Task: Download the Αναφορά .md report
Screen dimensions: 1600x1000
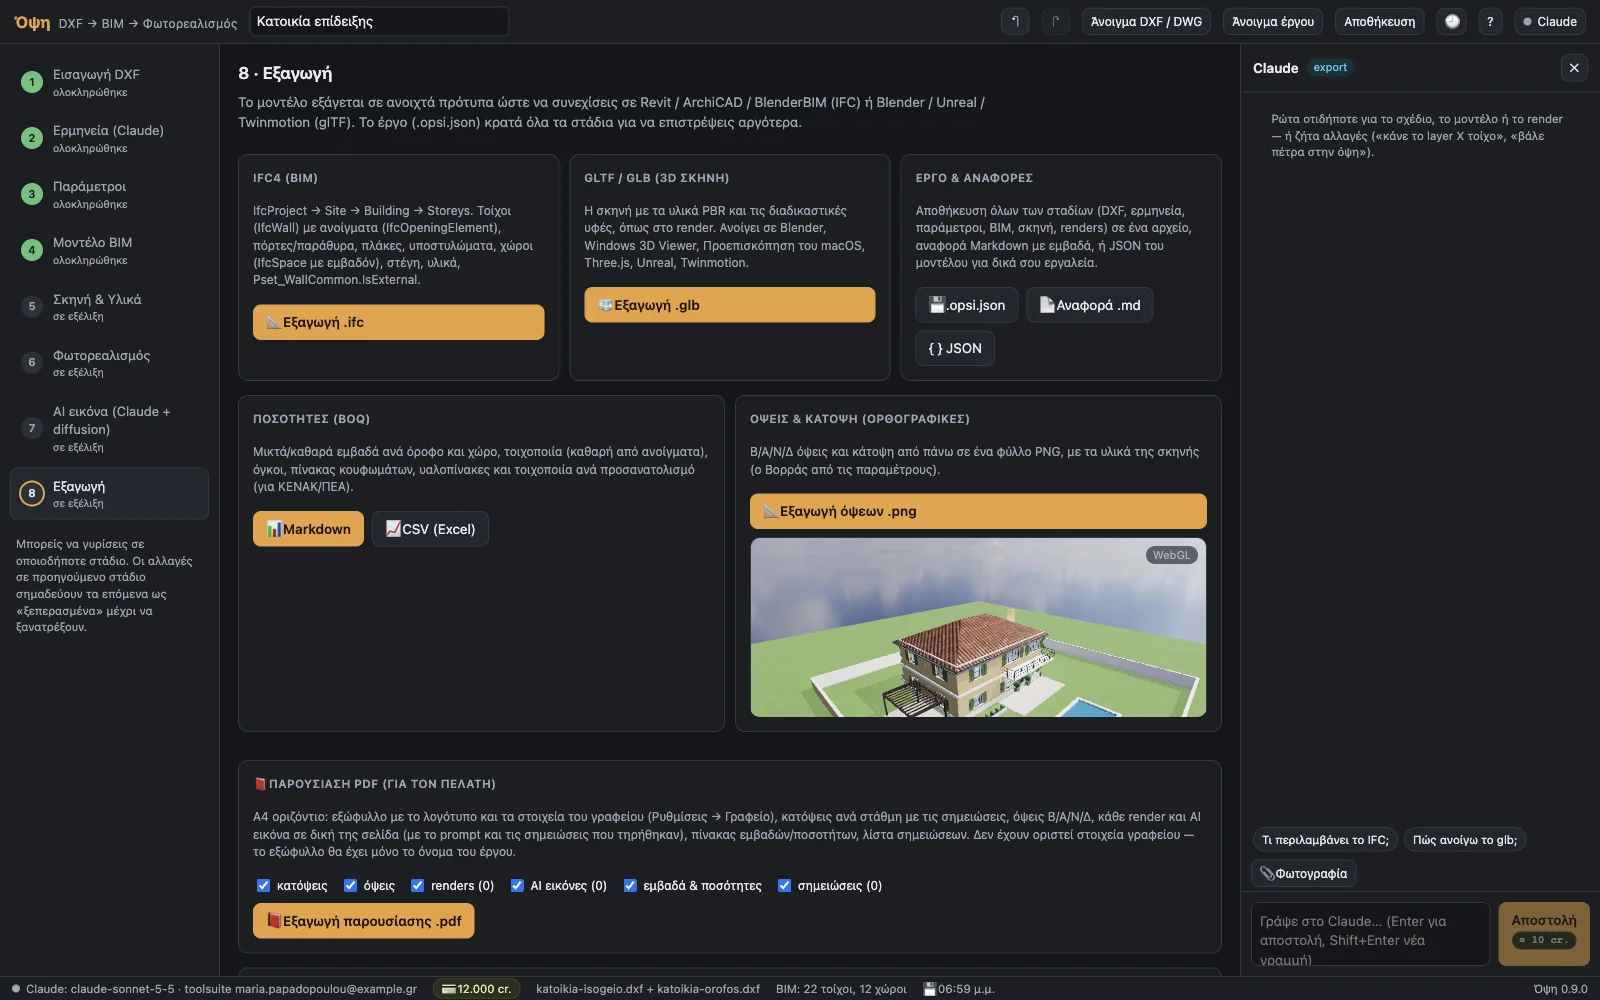Action: [x=1089, y=305]
